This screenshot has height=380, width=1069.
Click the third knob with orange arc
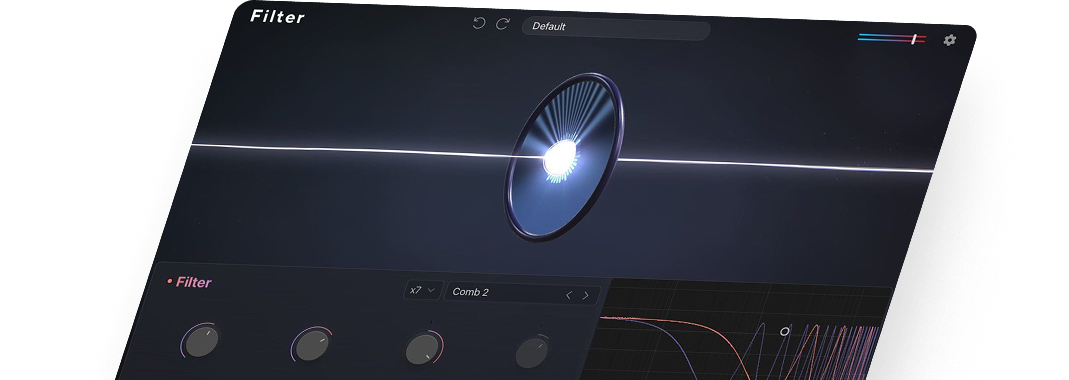point(423,349)
